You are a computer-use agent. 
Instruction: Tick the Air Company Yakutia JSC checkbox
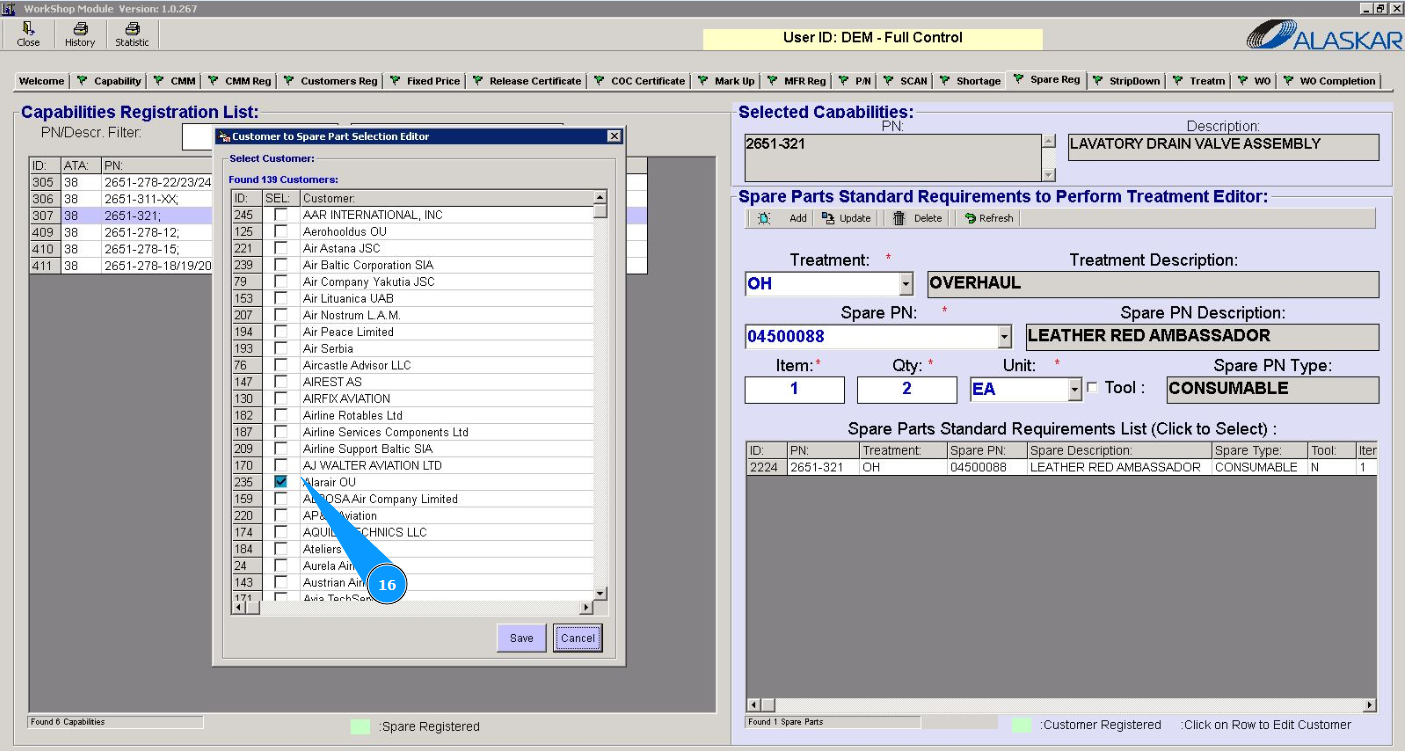[x=281, y=282]
